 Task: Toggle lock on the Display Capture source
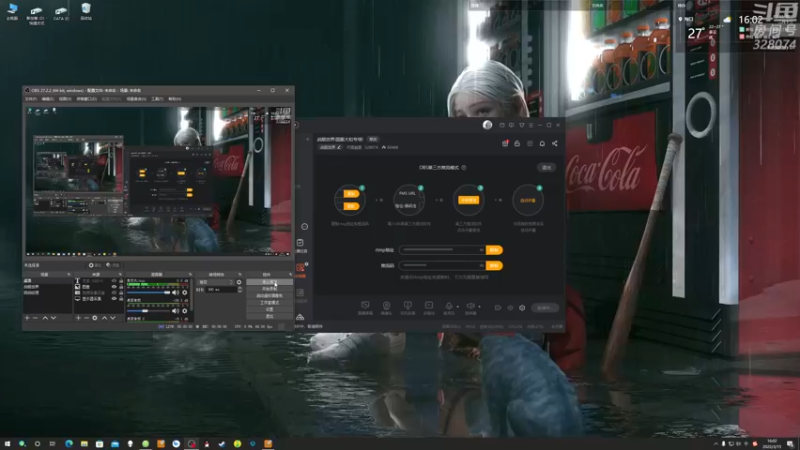click(x=121, y=299)
